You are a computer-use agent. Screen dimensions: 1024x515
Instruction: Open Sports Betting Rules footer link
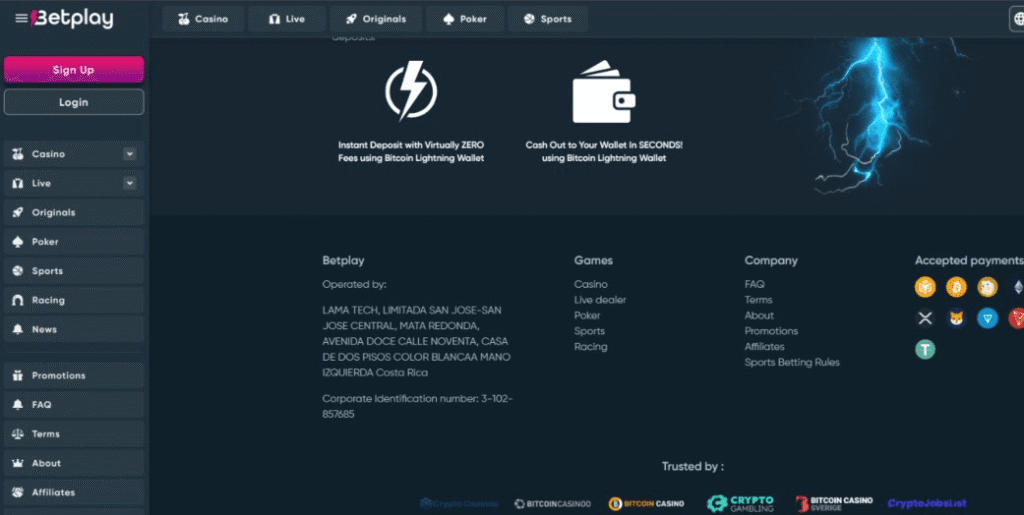tap(792, 362)
